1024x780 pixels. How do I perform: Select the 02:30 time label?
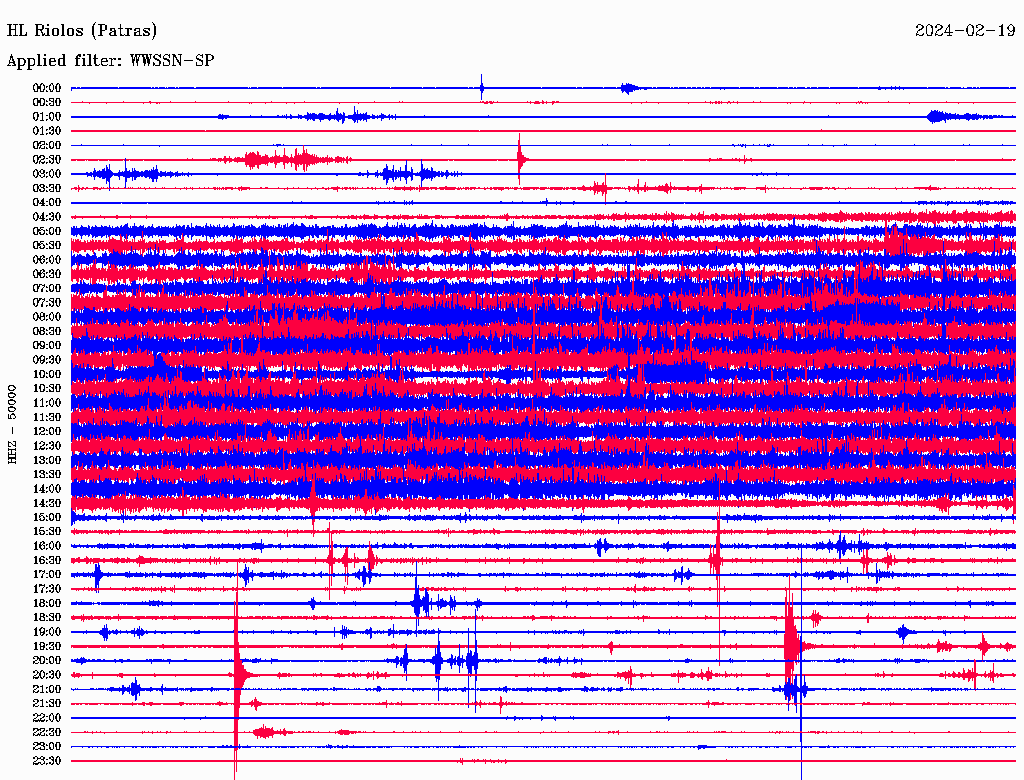click(x=47, y=160)
